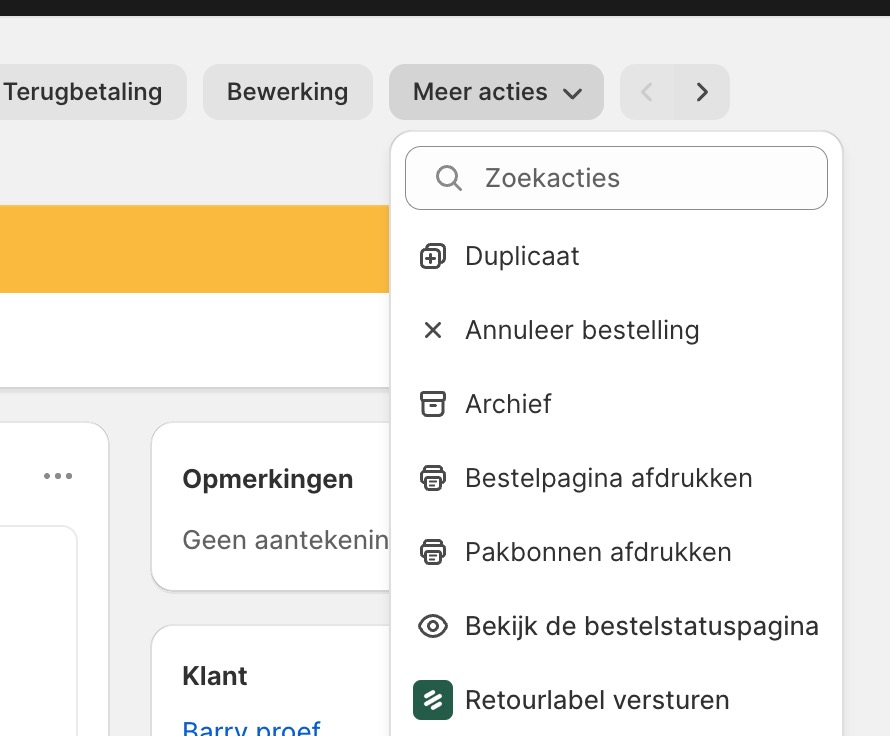Click the Duplicaat copy icon

pyautogui.click(x=432, y=256)
